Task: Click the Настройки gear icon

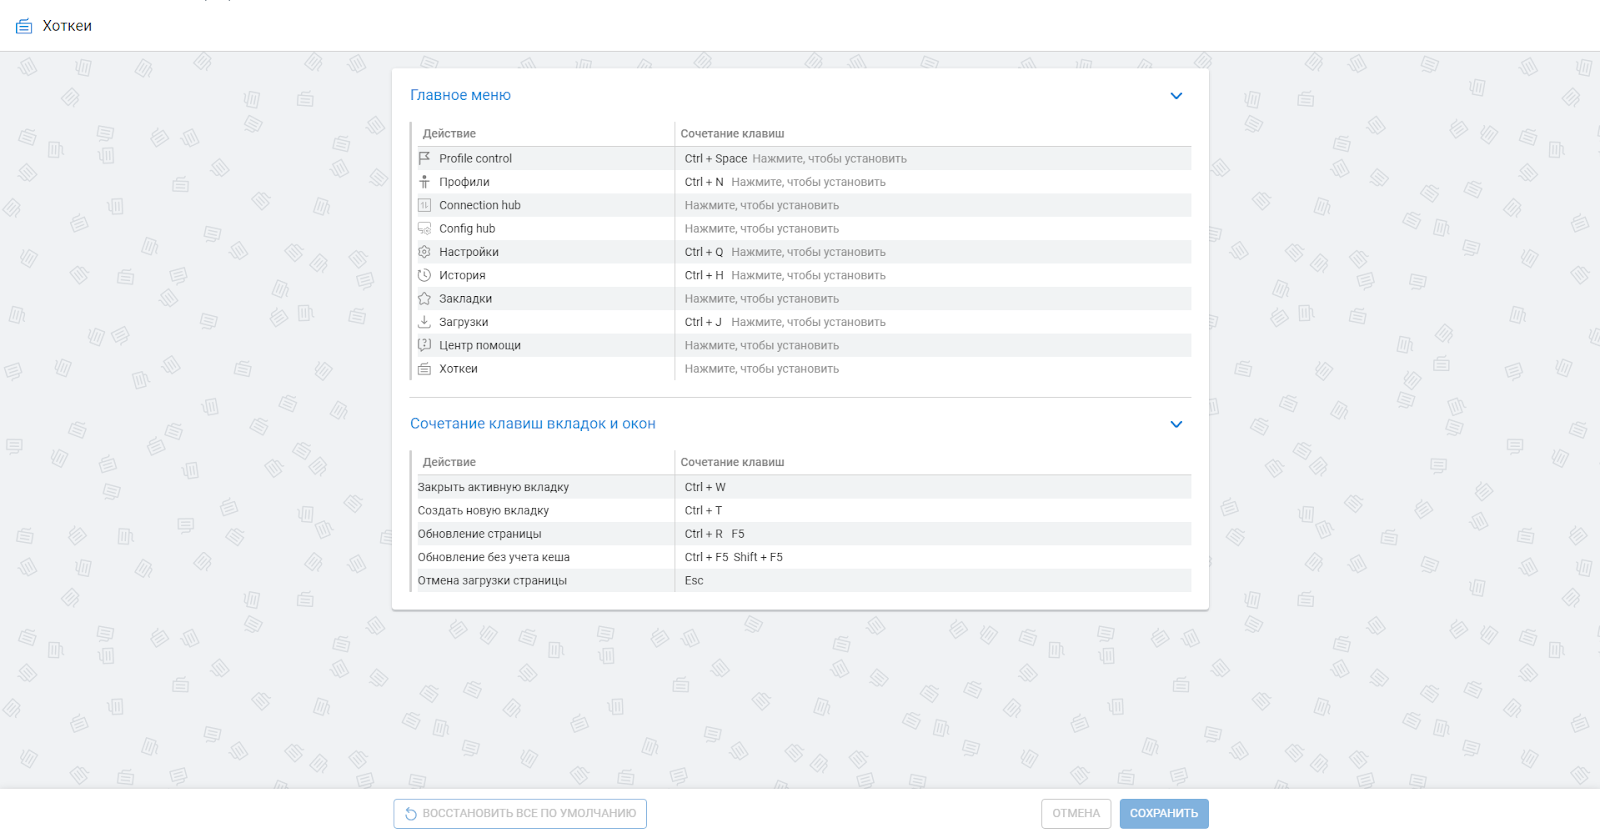Action: pos(424,252)
